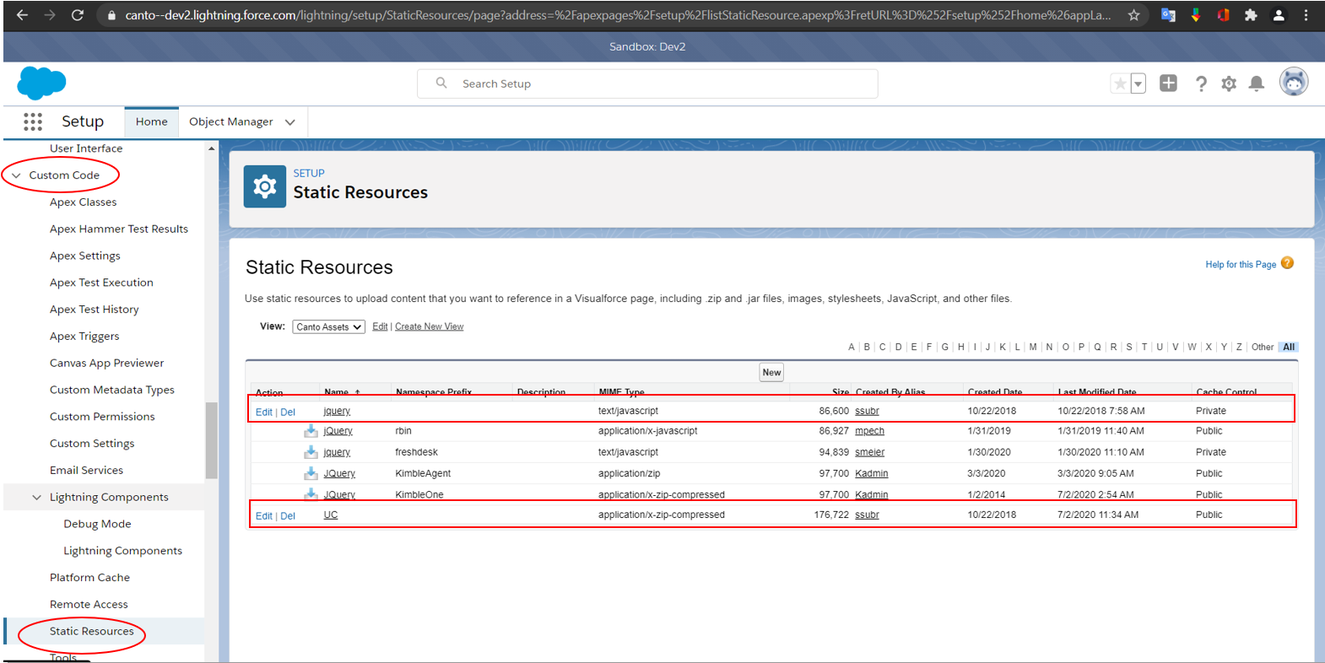Image resolution: width=1325 pixels, height=663 pixels.
Task: Open the App Launcher dots grid
Action: (33, 122)
